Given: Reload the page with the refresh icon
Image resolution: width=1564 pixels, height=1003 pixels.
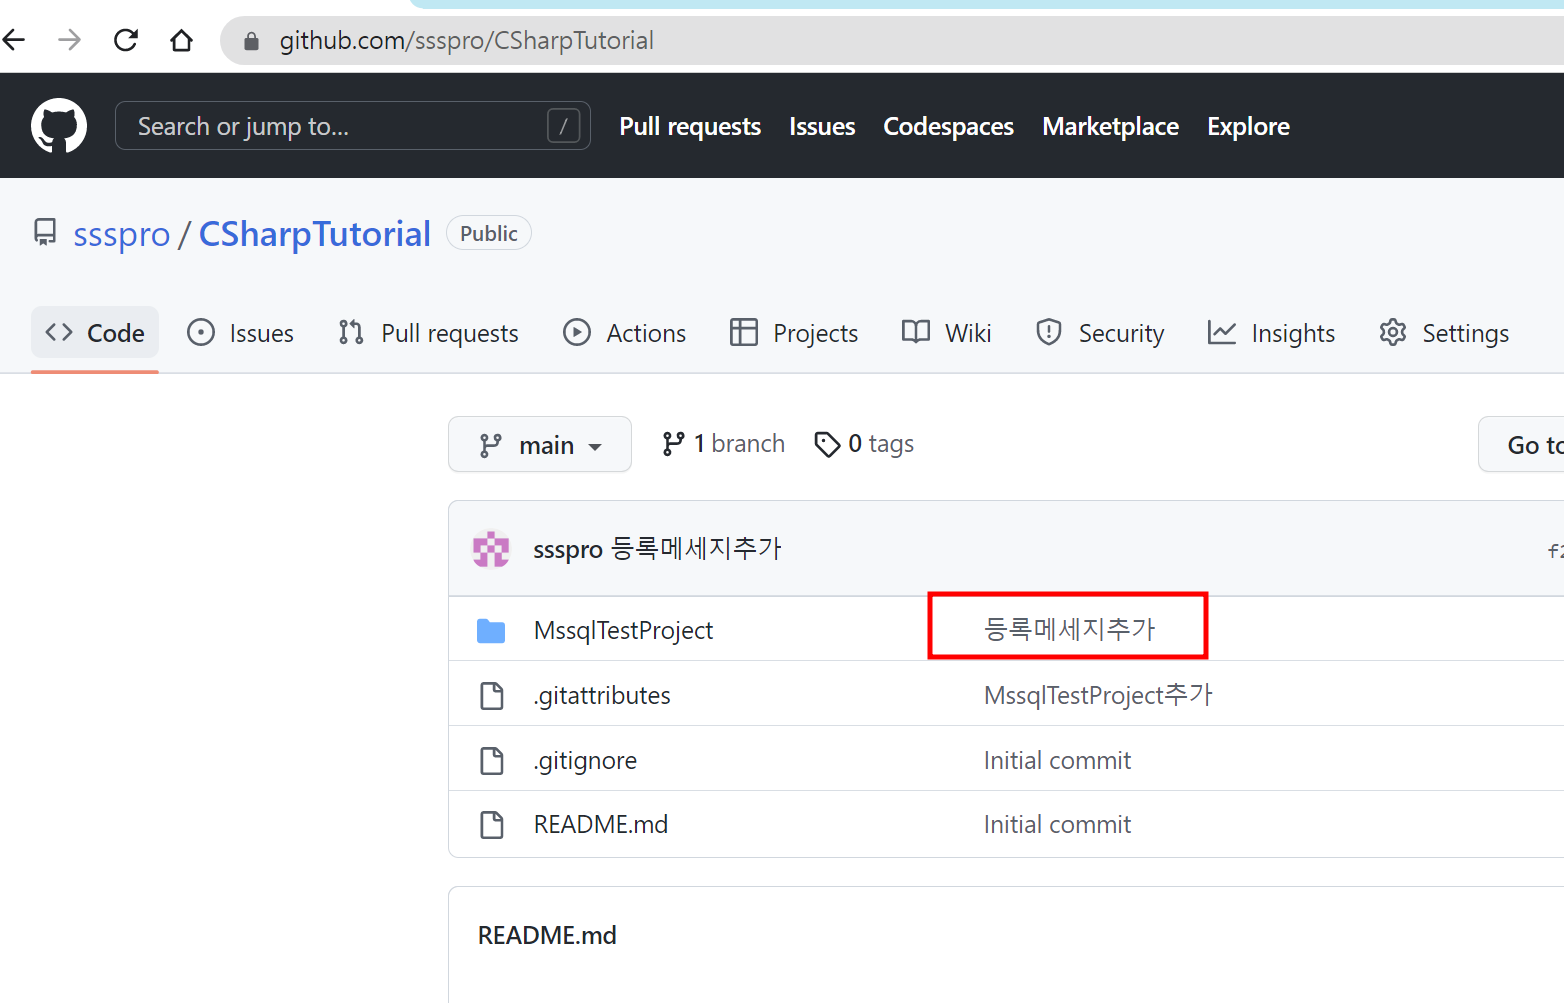Looking at the screenshot, I should [126, 40].
